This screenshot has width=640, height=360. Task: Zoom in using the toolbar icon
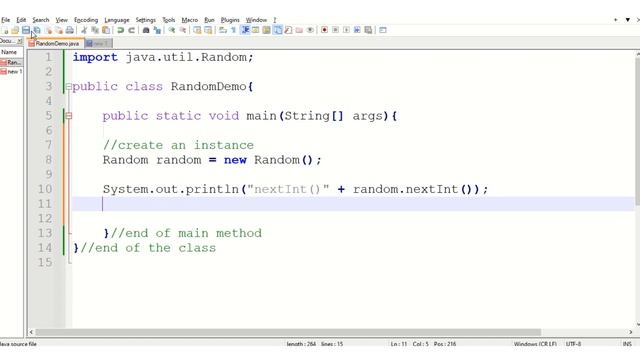(x=172, y=30)
